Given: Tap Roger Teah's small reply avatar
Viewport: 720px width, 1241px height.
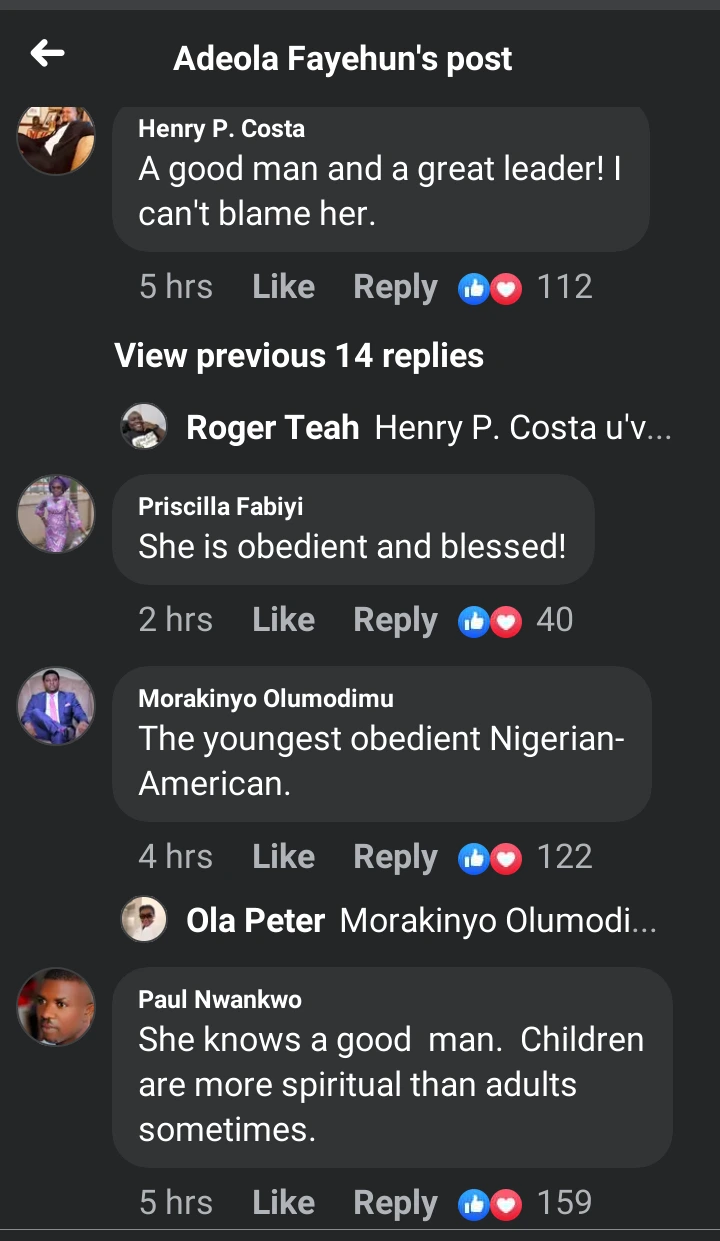Looking at the screenshot, I should point(144,427).
